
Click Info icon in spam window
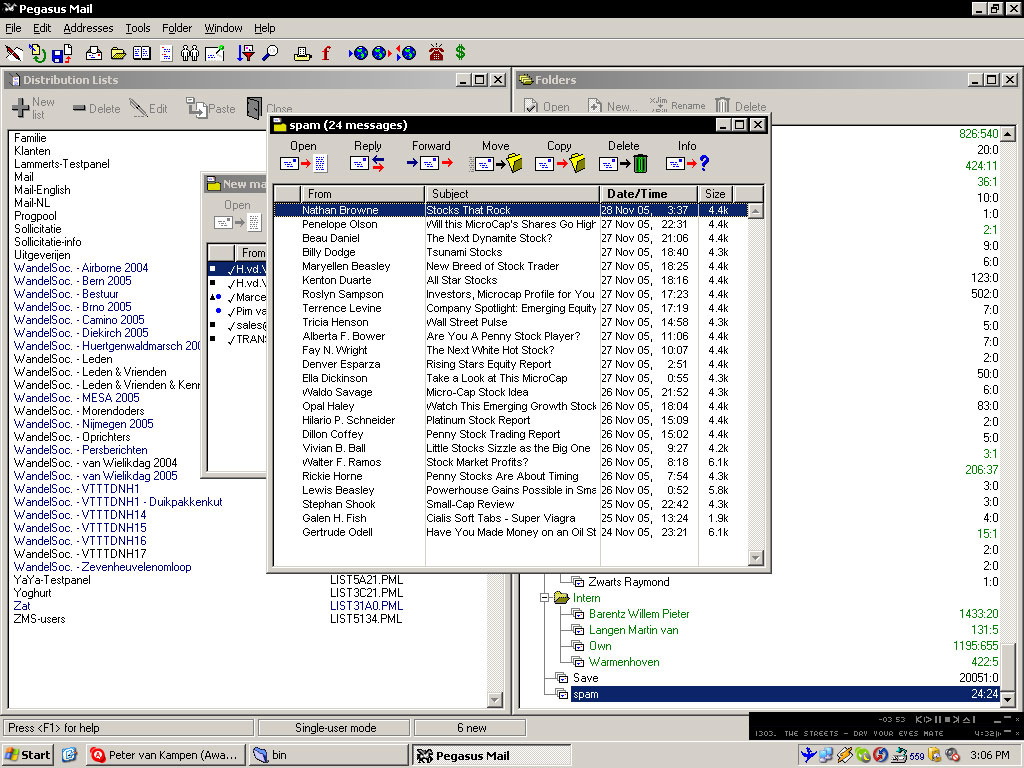click(687, 156)
